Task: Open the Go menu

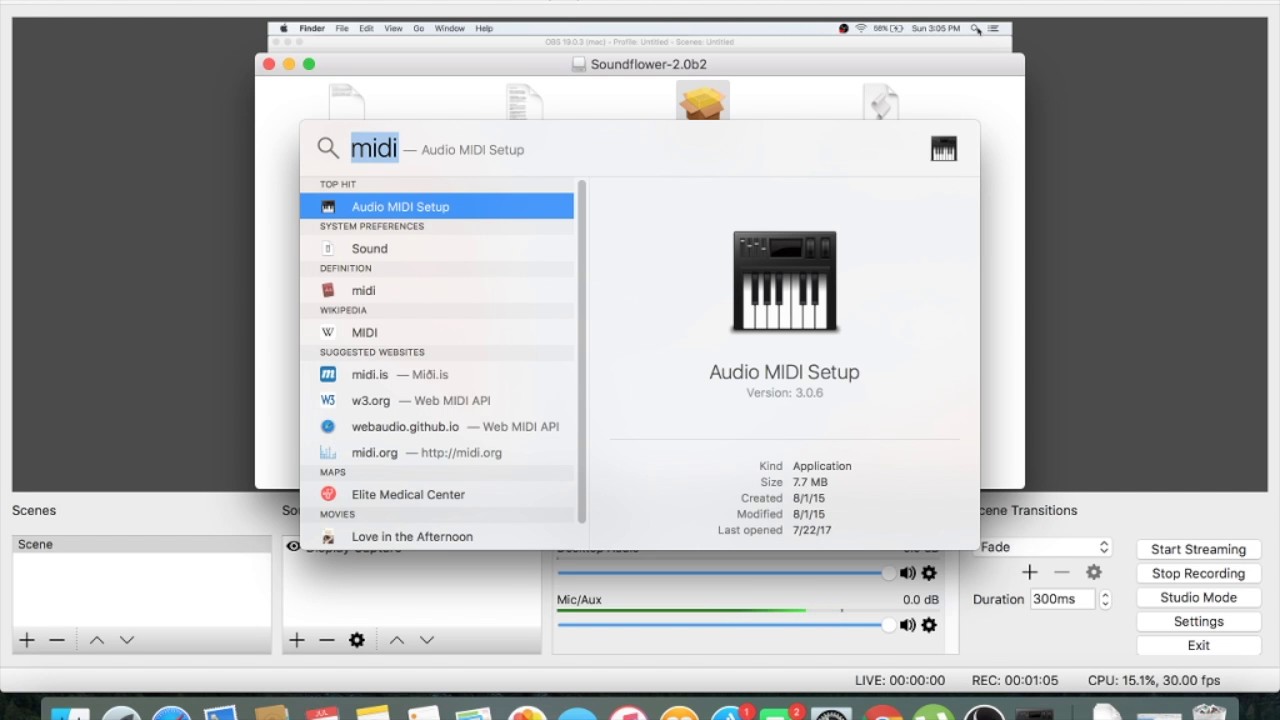Action: 419,29
